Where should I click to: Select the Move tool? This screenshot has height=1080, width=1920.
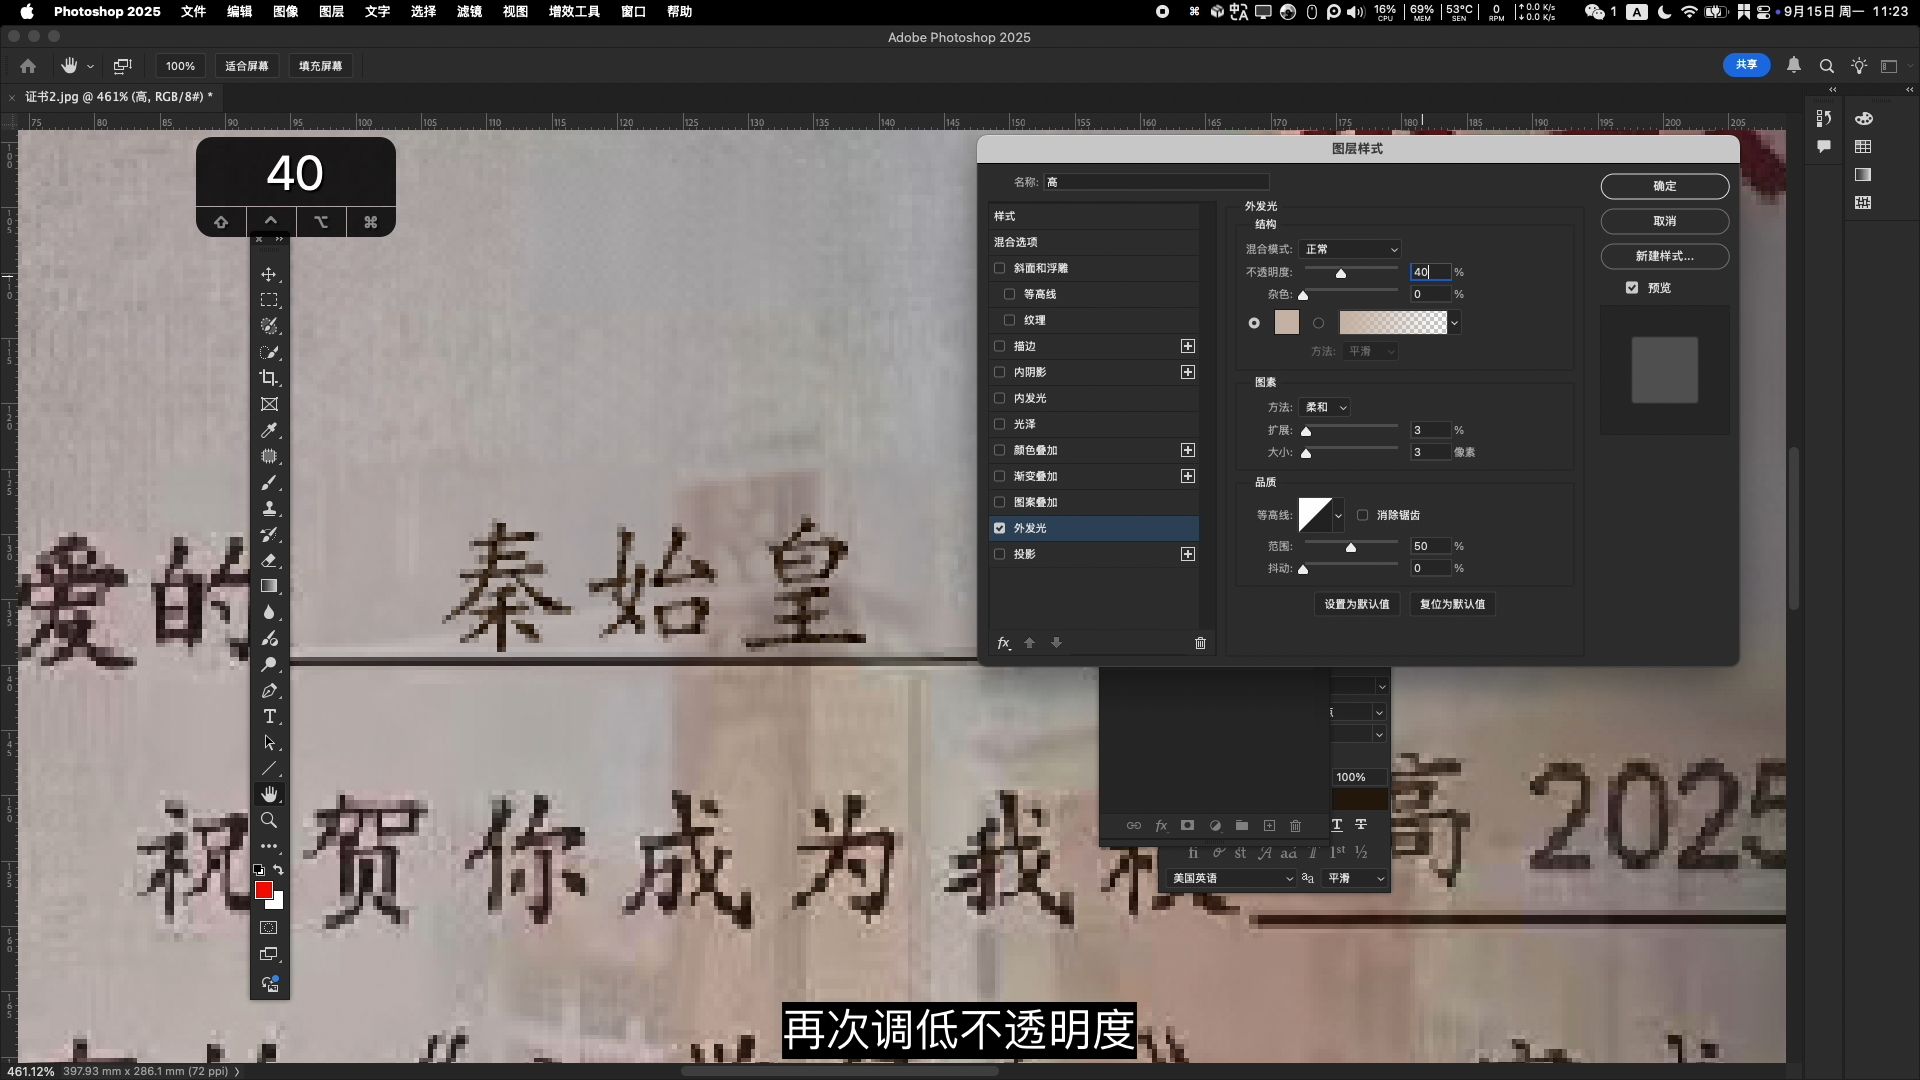(x=268, y=274)
